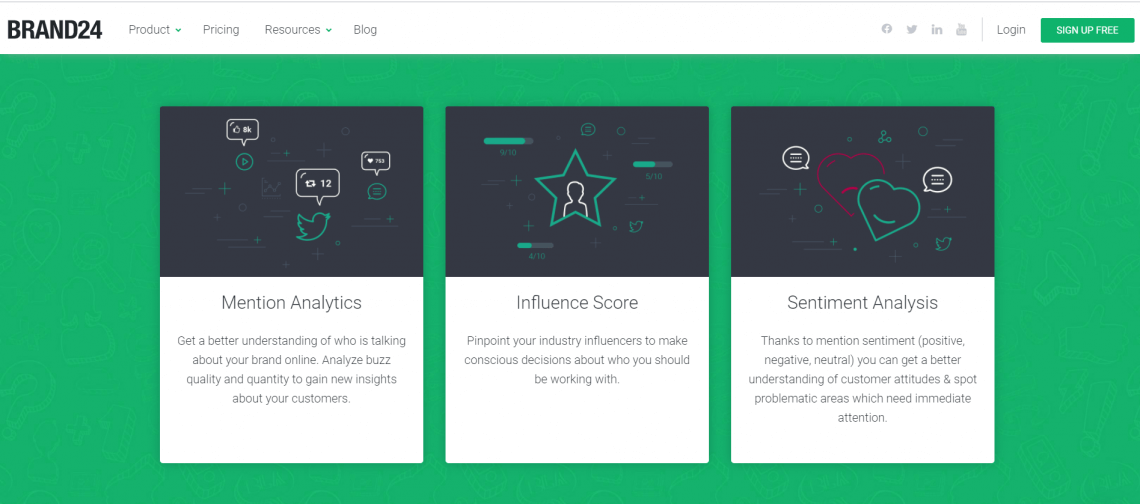This screenshot has width=1140, height=504.
Task: Click the Mention Analytics illustration
Action: tap(292, 191)
